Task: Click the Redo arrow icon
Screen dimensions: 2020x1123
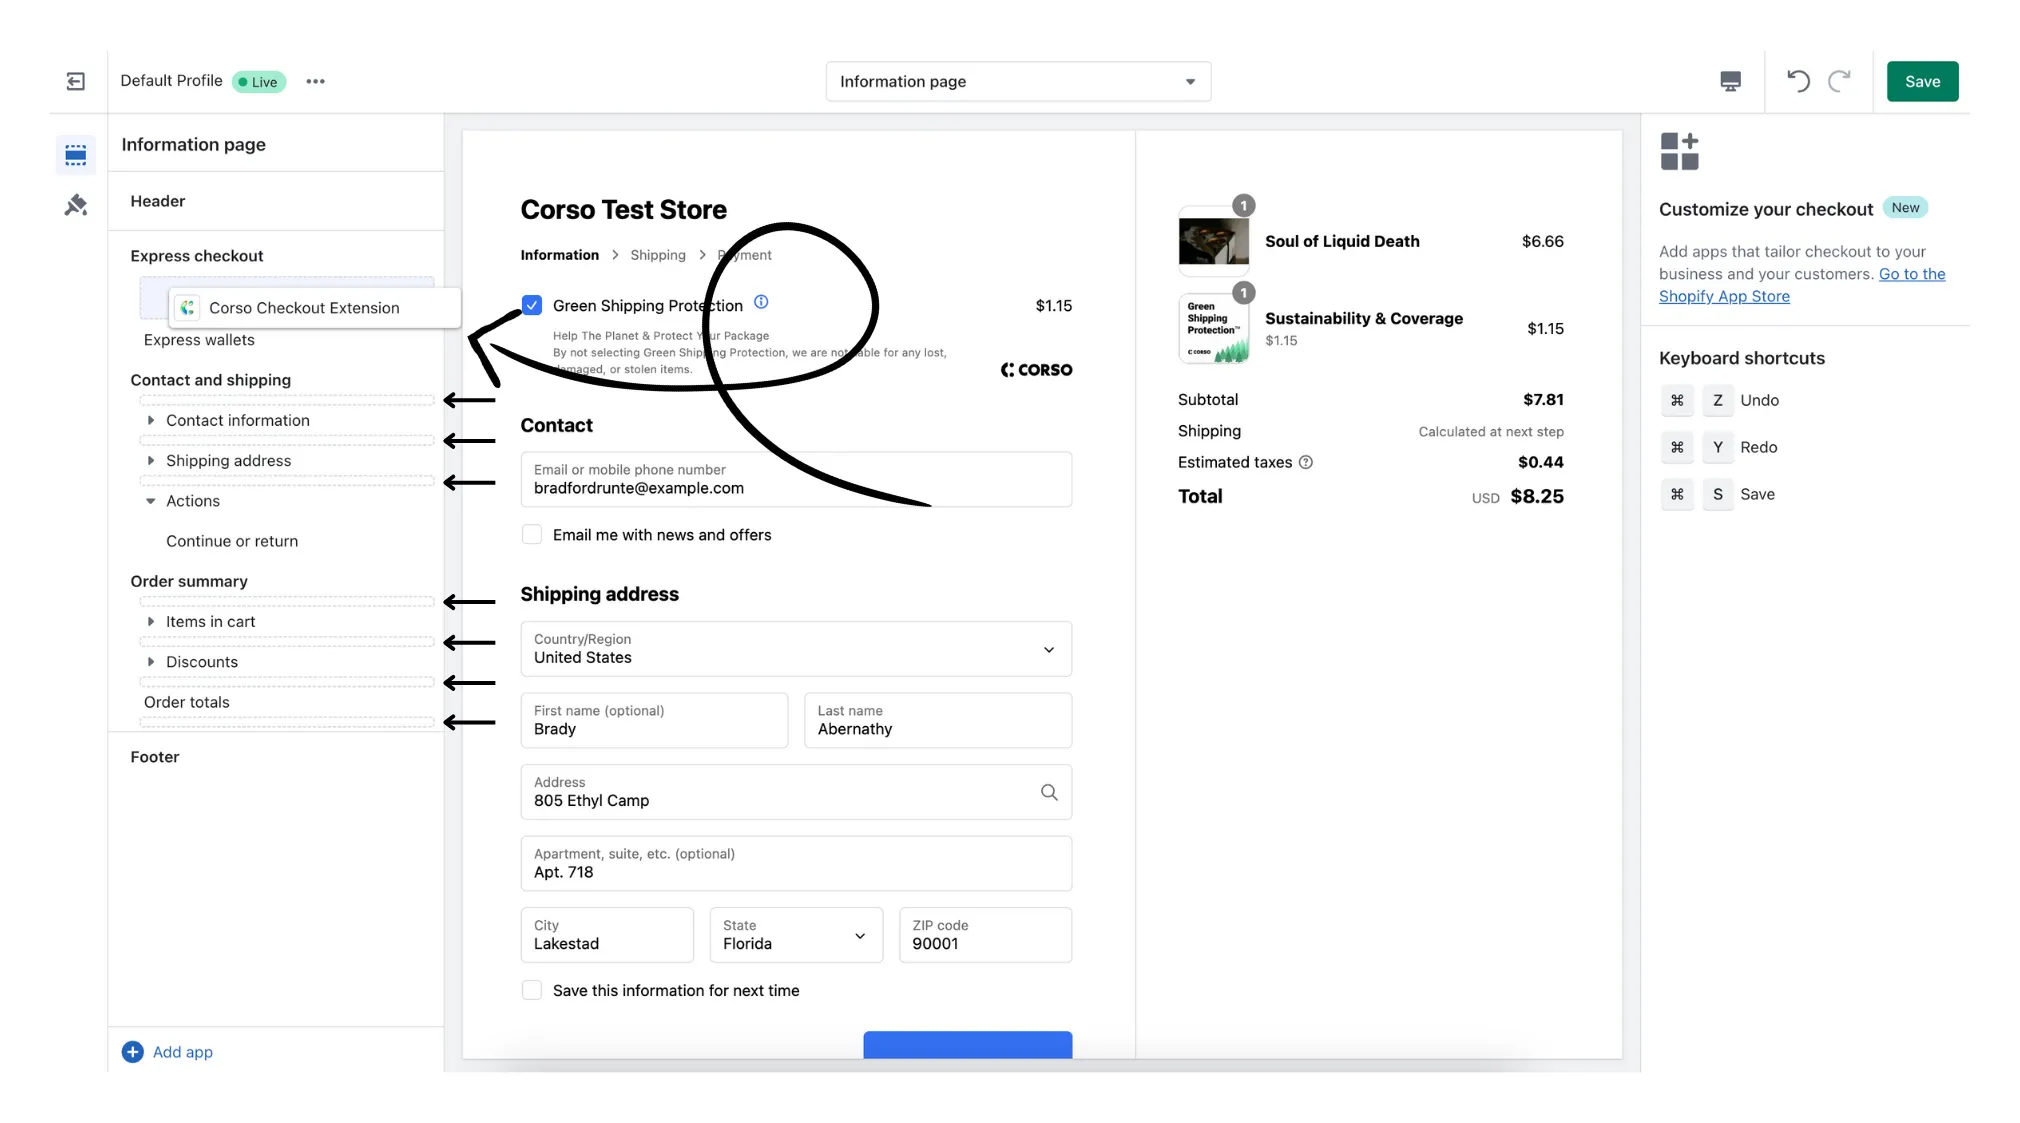Action: coord(1840,81)
